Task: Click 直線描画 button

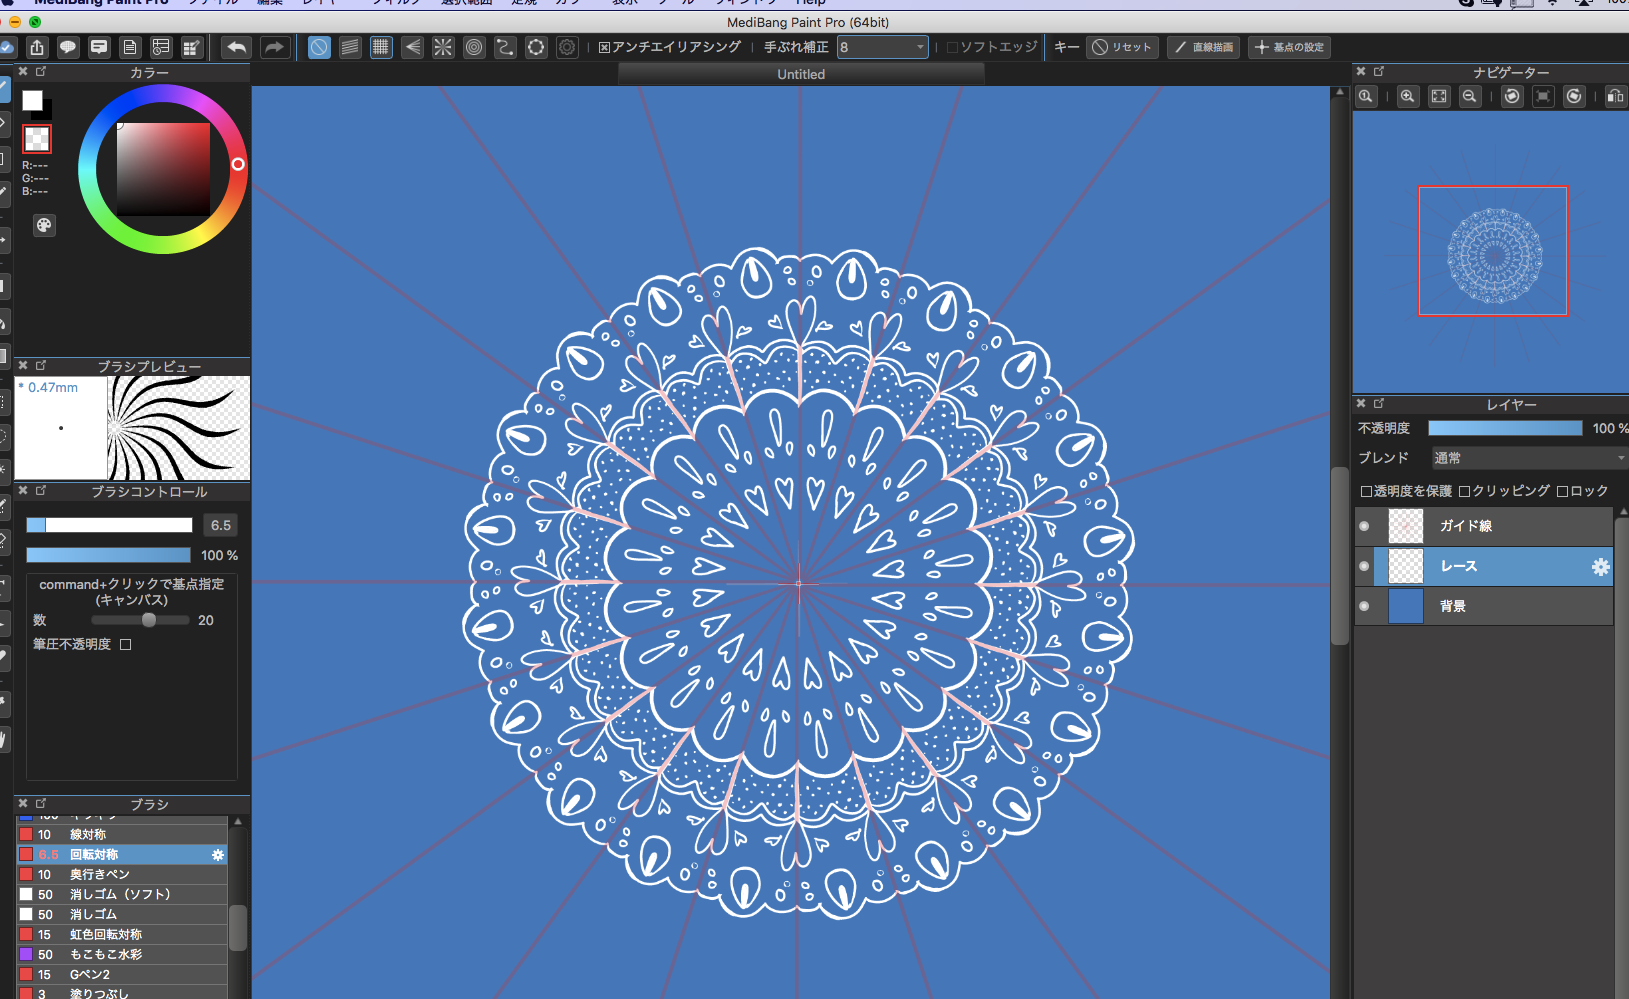Action: (x=1204, y=47)
